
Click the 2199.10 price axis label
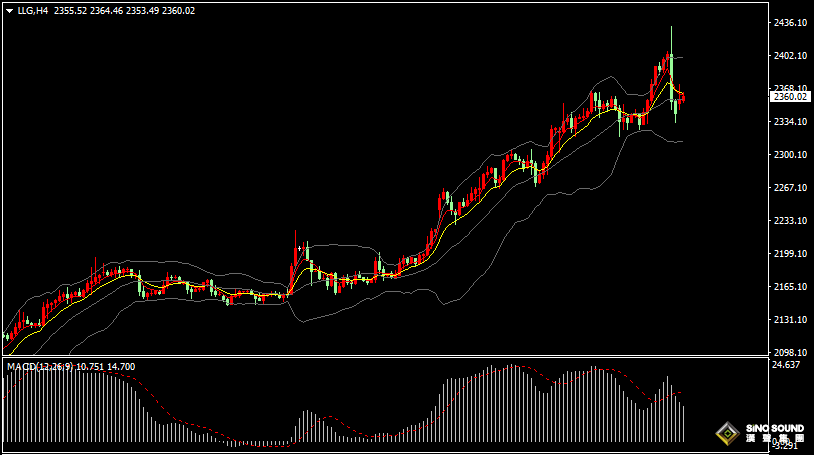click(x=789, y=254)
